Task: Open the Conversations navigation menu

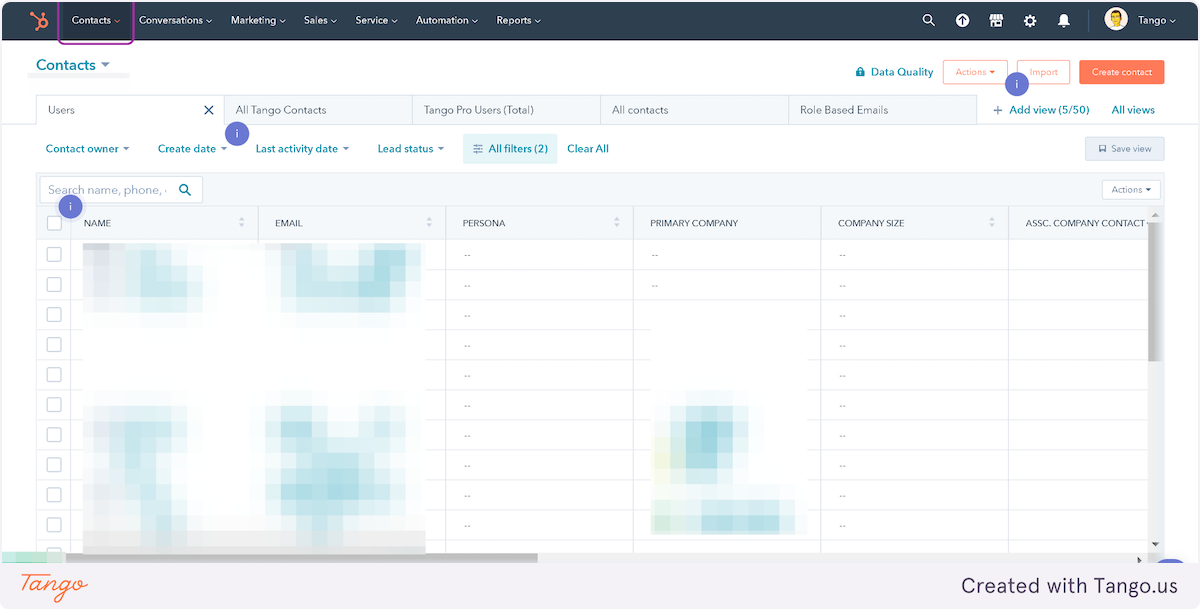Action: [x=175, y=20]
